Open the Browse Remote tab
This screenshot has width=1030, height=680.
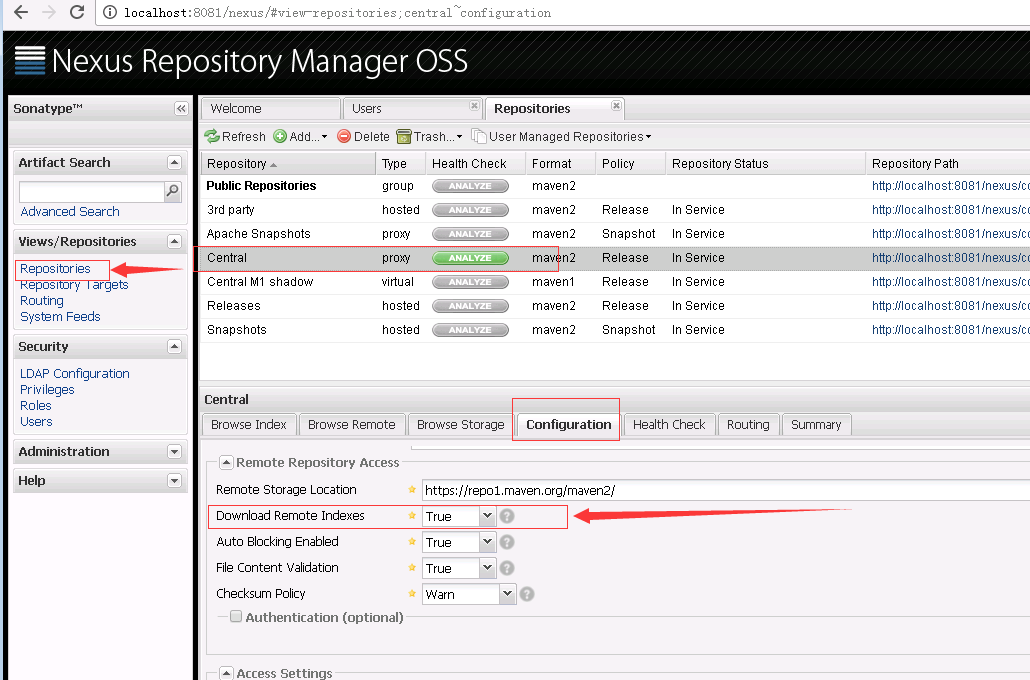coord(351,424)
